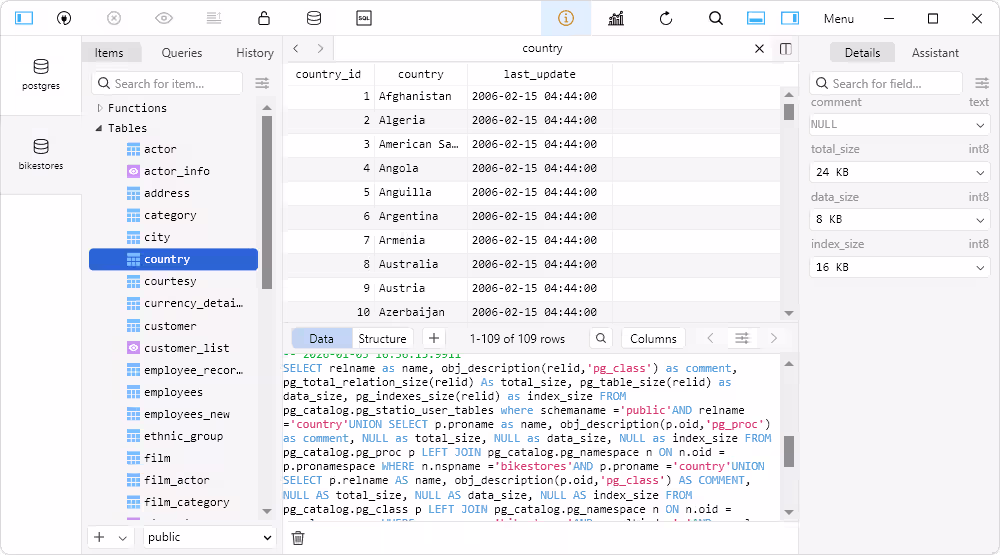The width and height of the screenshot is (1000, 555).
Task: Open the data_size 8 KB dropdown
Action: pyautogui.click(x=899, y=219)
